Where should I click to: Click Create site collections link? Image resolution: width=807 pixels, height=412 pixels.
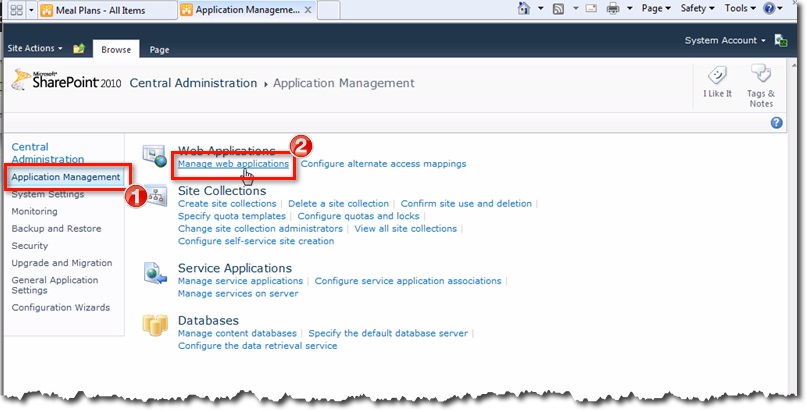(227, 204)
